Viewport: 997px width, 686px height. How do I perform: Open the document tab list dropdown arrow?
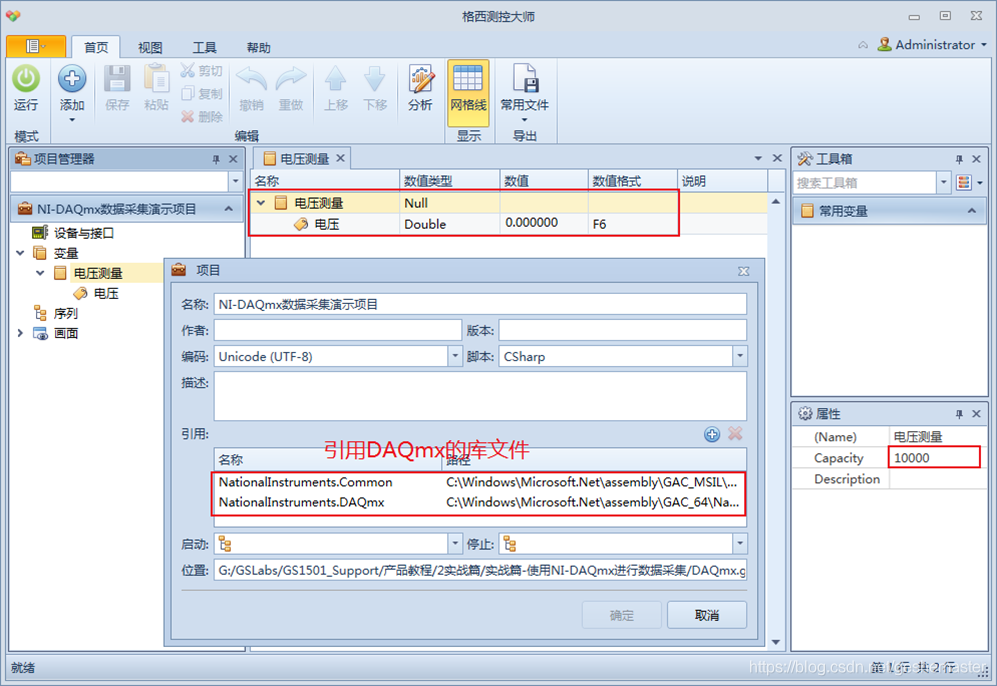[758, 158]
